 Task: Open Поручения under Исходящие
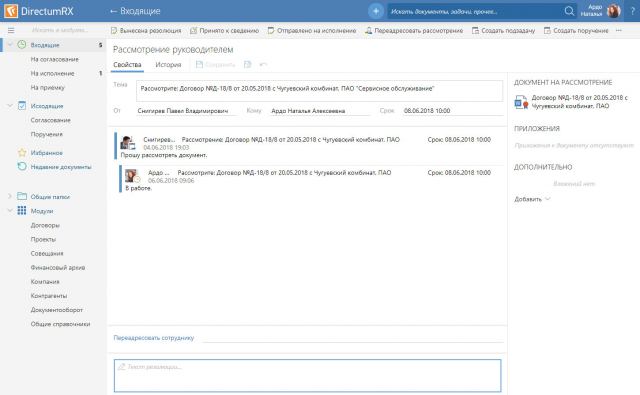[x=47, y=134]
